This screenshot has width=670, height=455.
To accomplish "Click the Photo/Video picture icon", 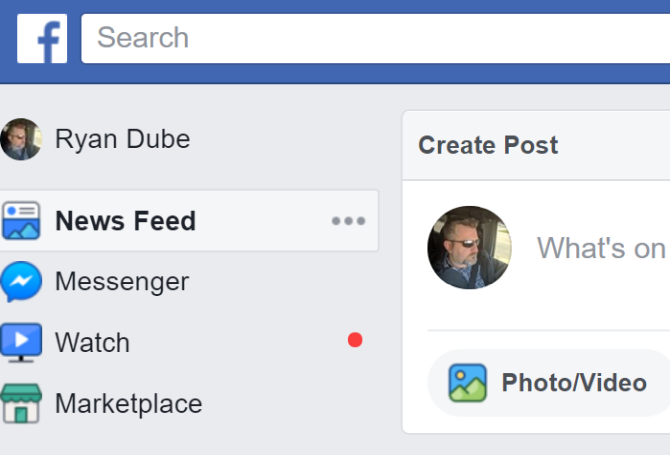I will (x=467, y=383).
